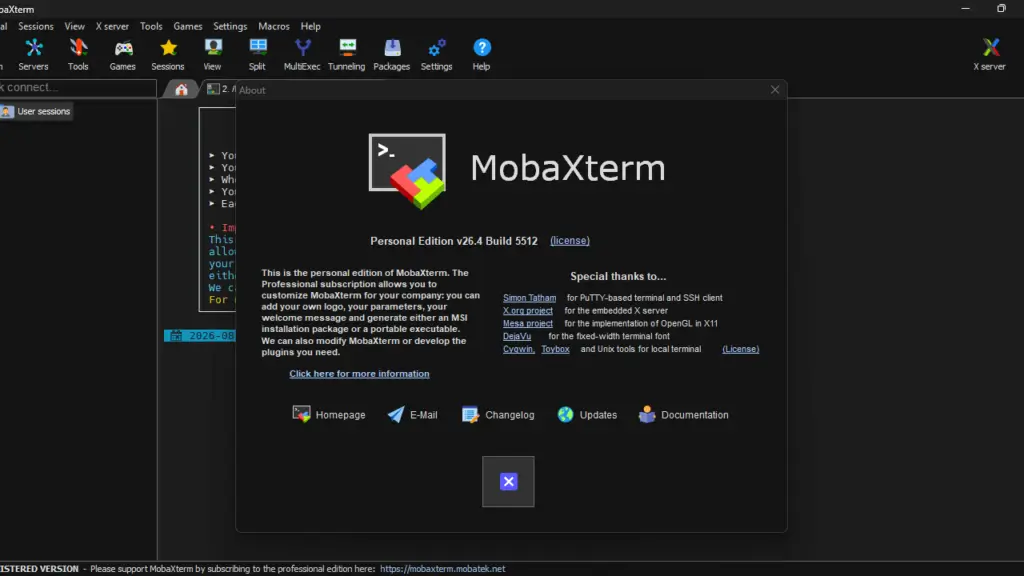The image size is (1024, 576).
Task: Click the Personal Edition version text
Action: point(454,241)
